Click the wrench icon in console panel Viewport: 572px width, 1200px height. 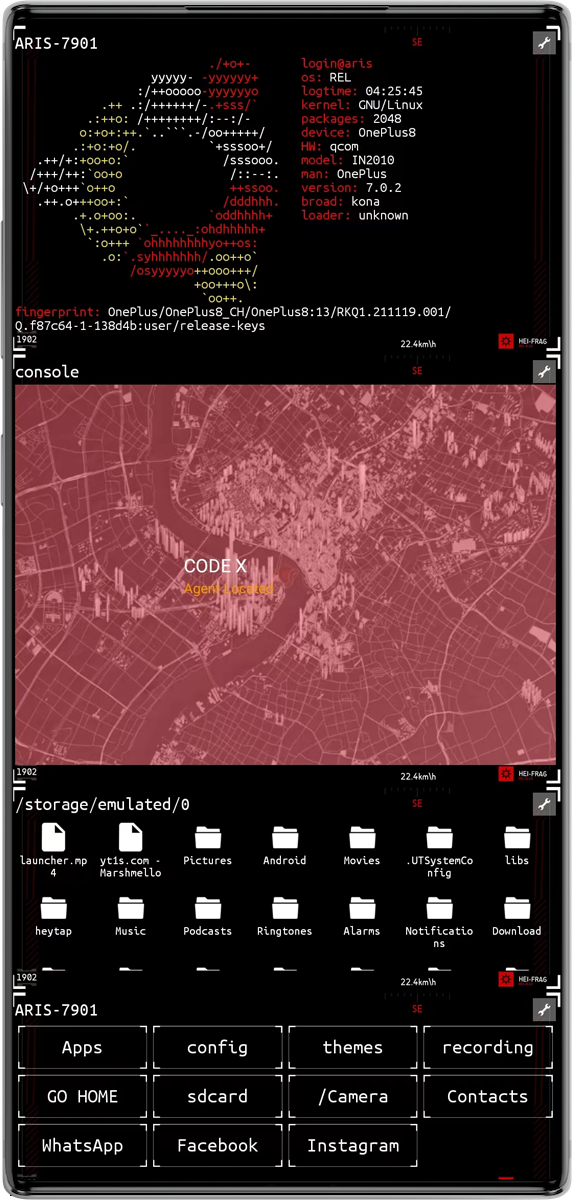pos(544,372)
